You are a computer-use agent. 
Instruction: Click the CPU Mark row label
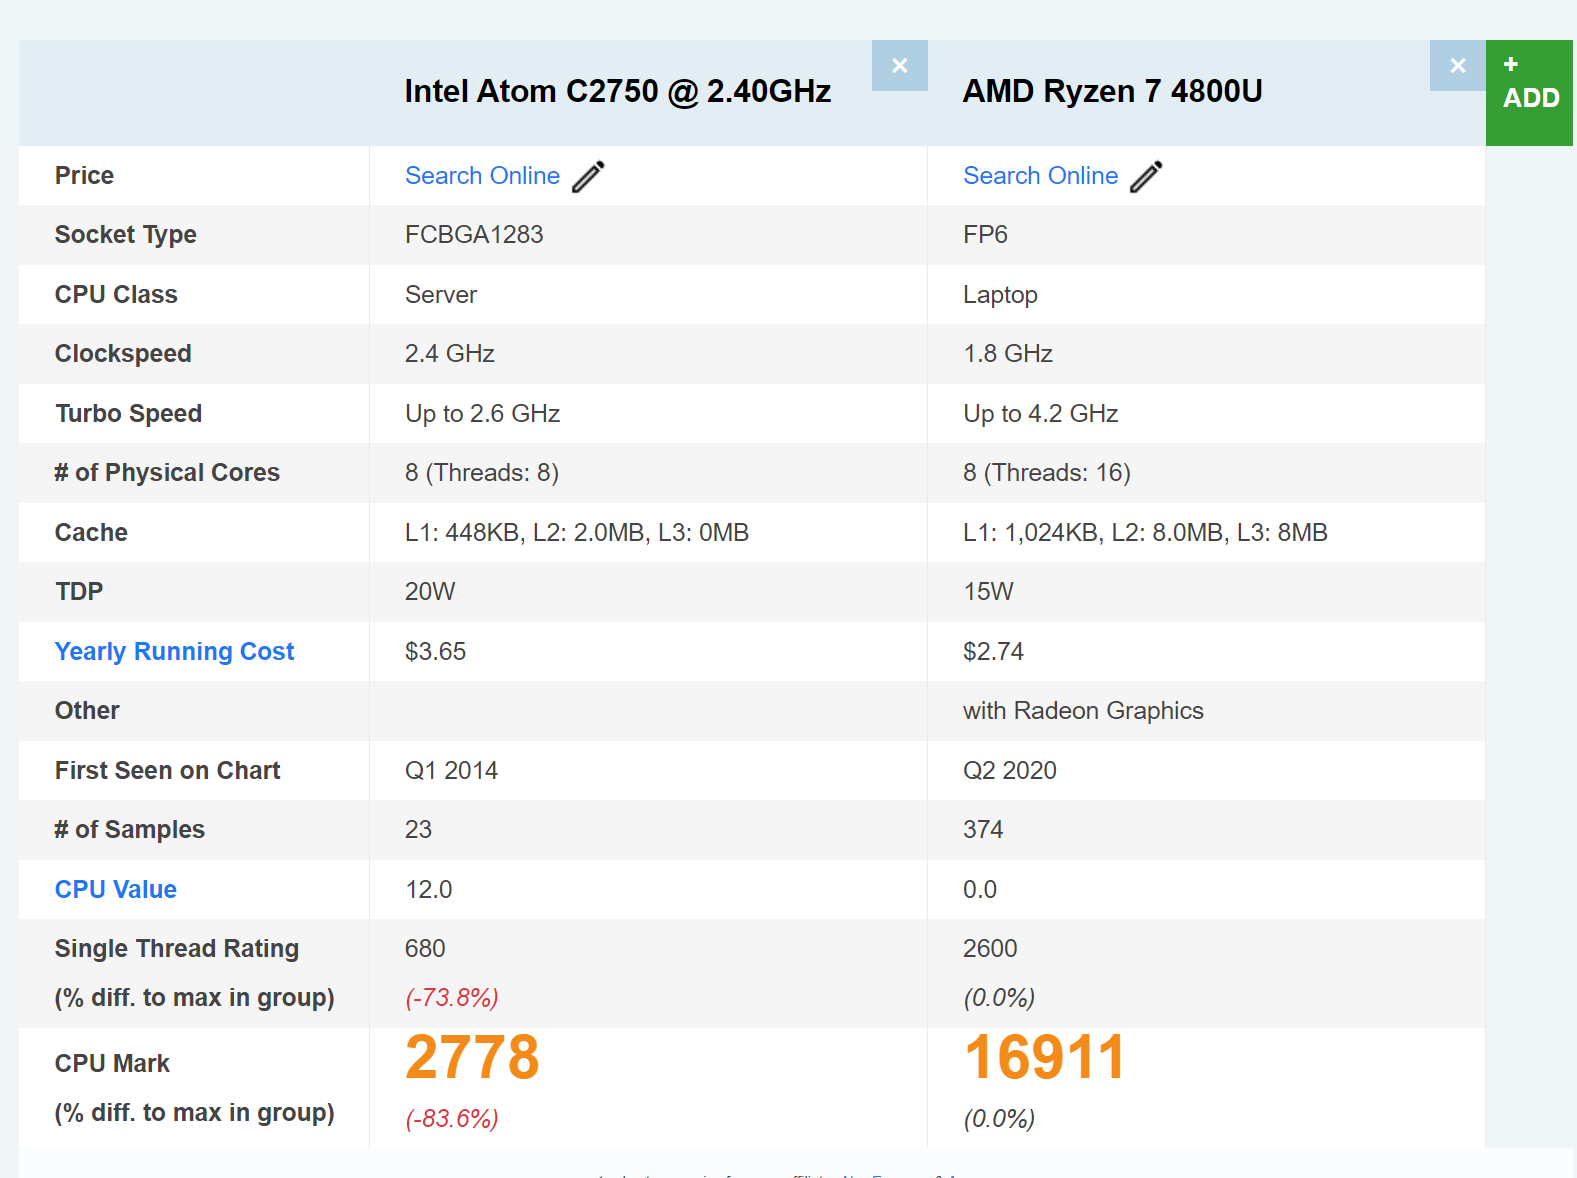coord(112,1064)
